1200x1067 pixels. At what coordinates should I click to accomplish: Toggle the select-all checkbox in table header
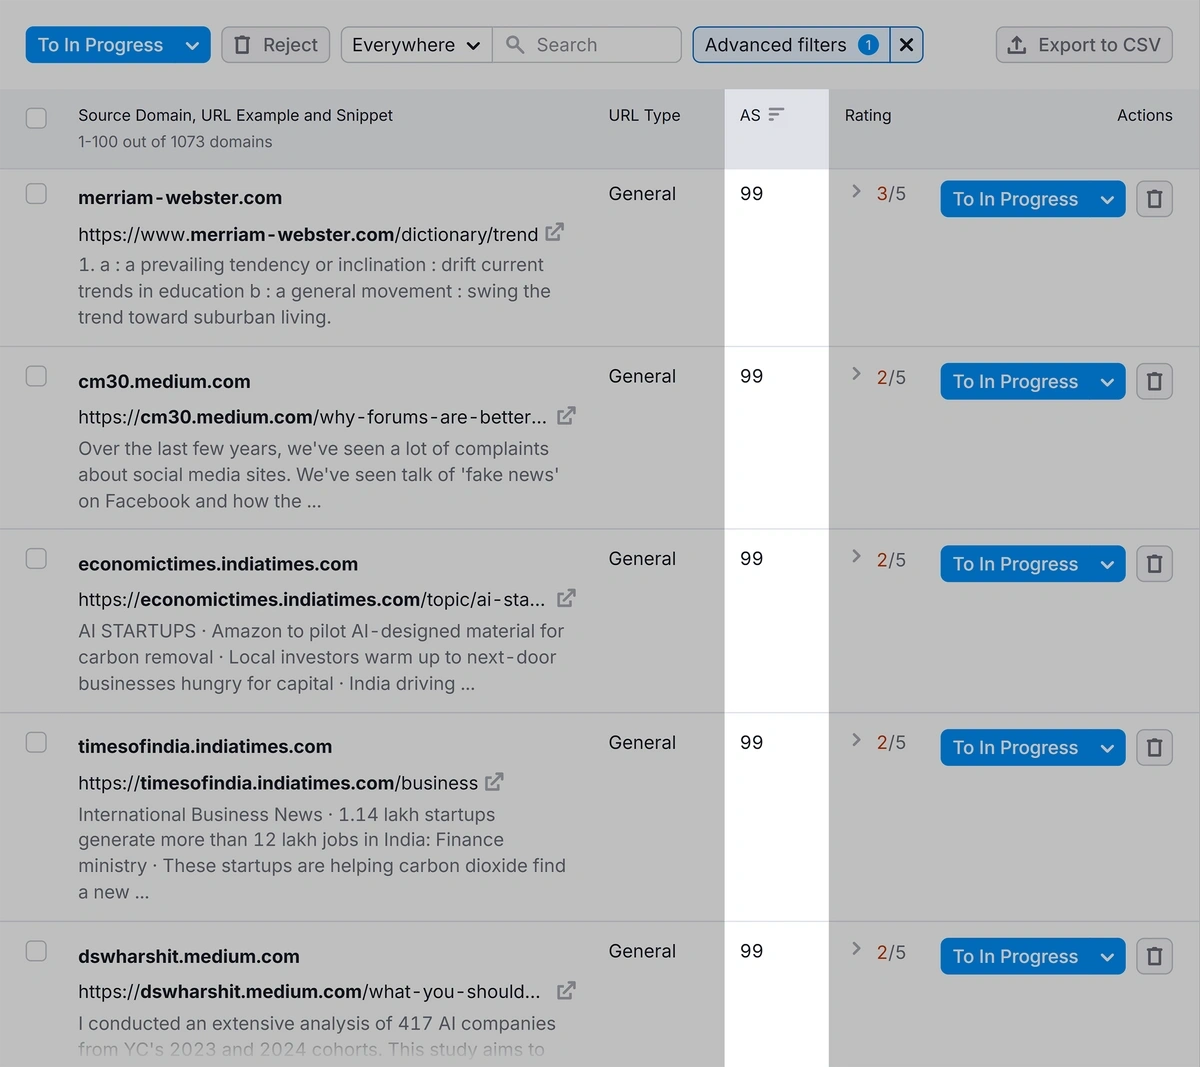(36, 118)
